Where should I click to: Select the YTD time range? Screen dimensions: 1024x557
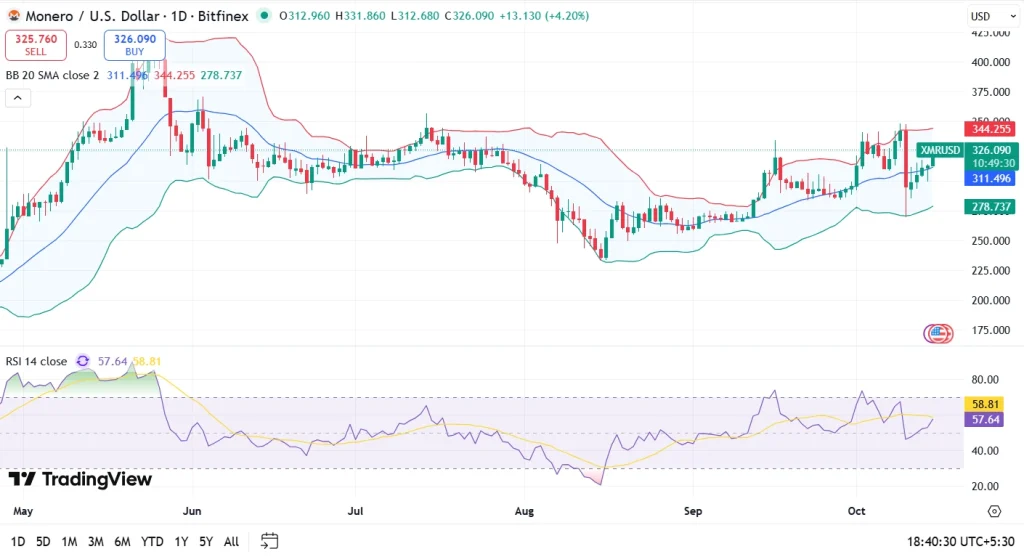[153, 541]
